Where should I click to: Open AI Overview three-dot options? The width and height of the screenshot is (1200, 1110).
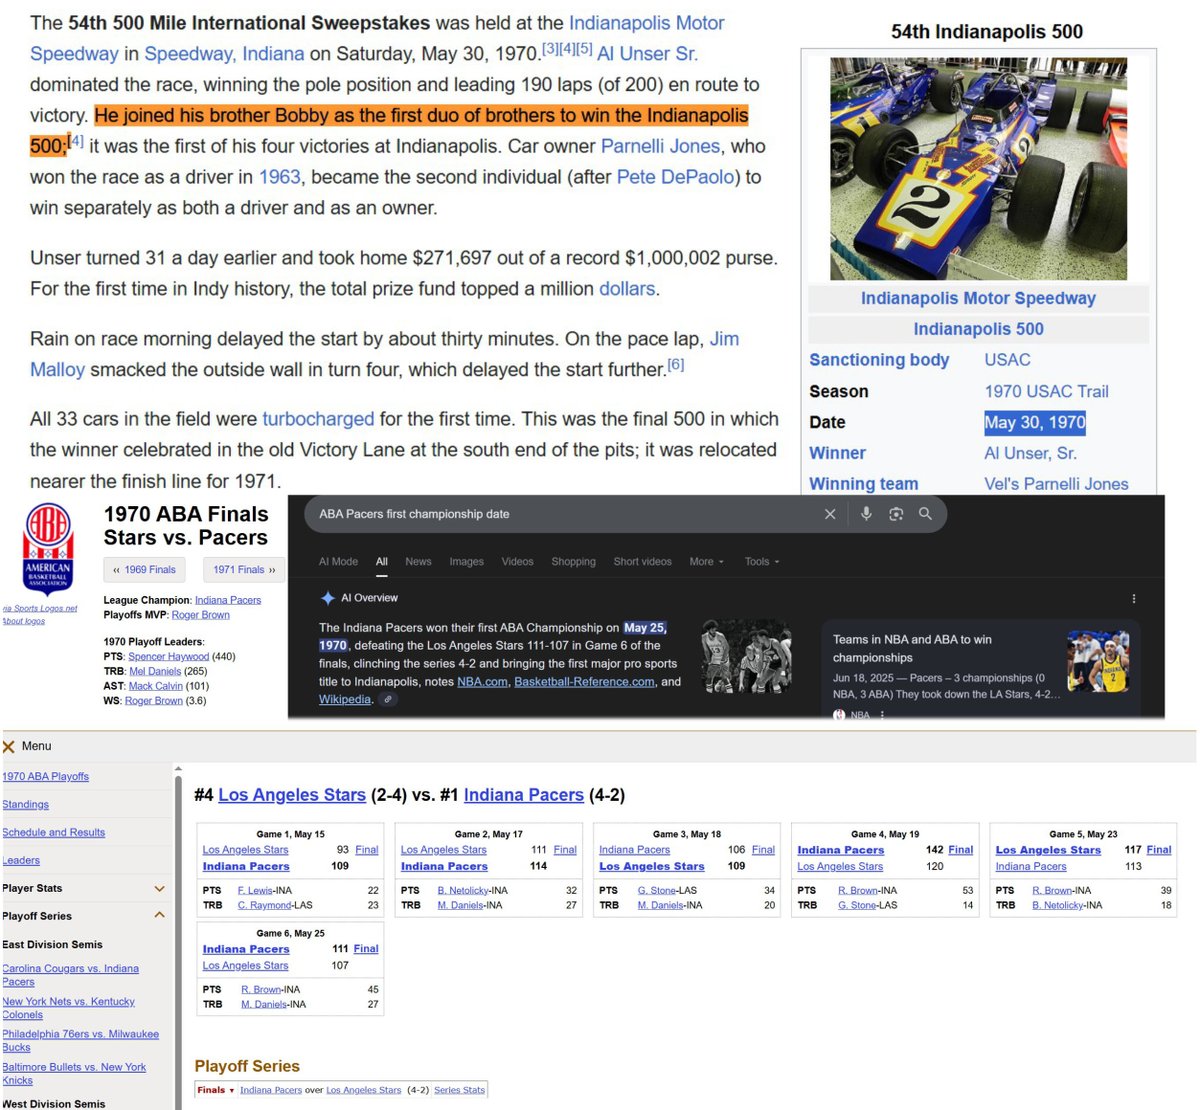pos(1133,598)
